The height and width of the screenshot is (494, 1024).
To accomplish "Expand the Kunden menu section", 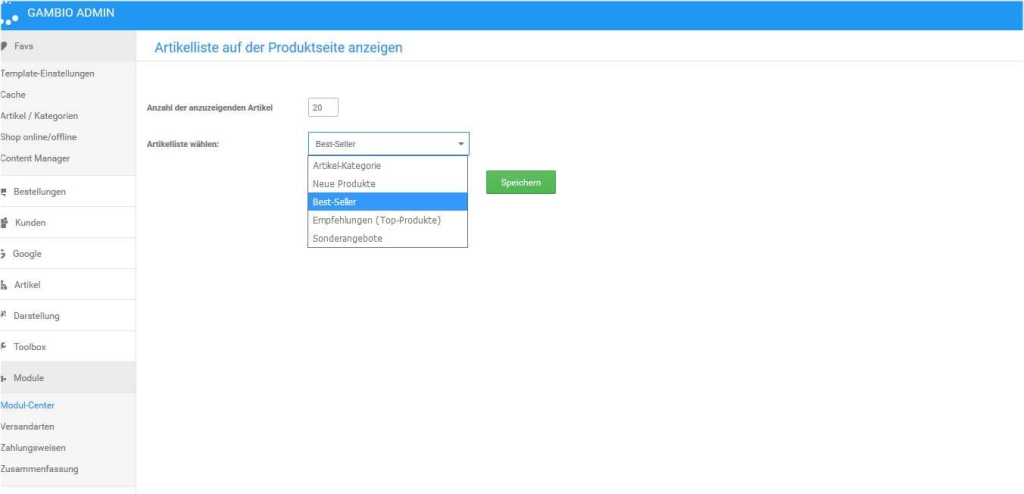I will click(x=68, y=222).
